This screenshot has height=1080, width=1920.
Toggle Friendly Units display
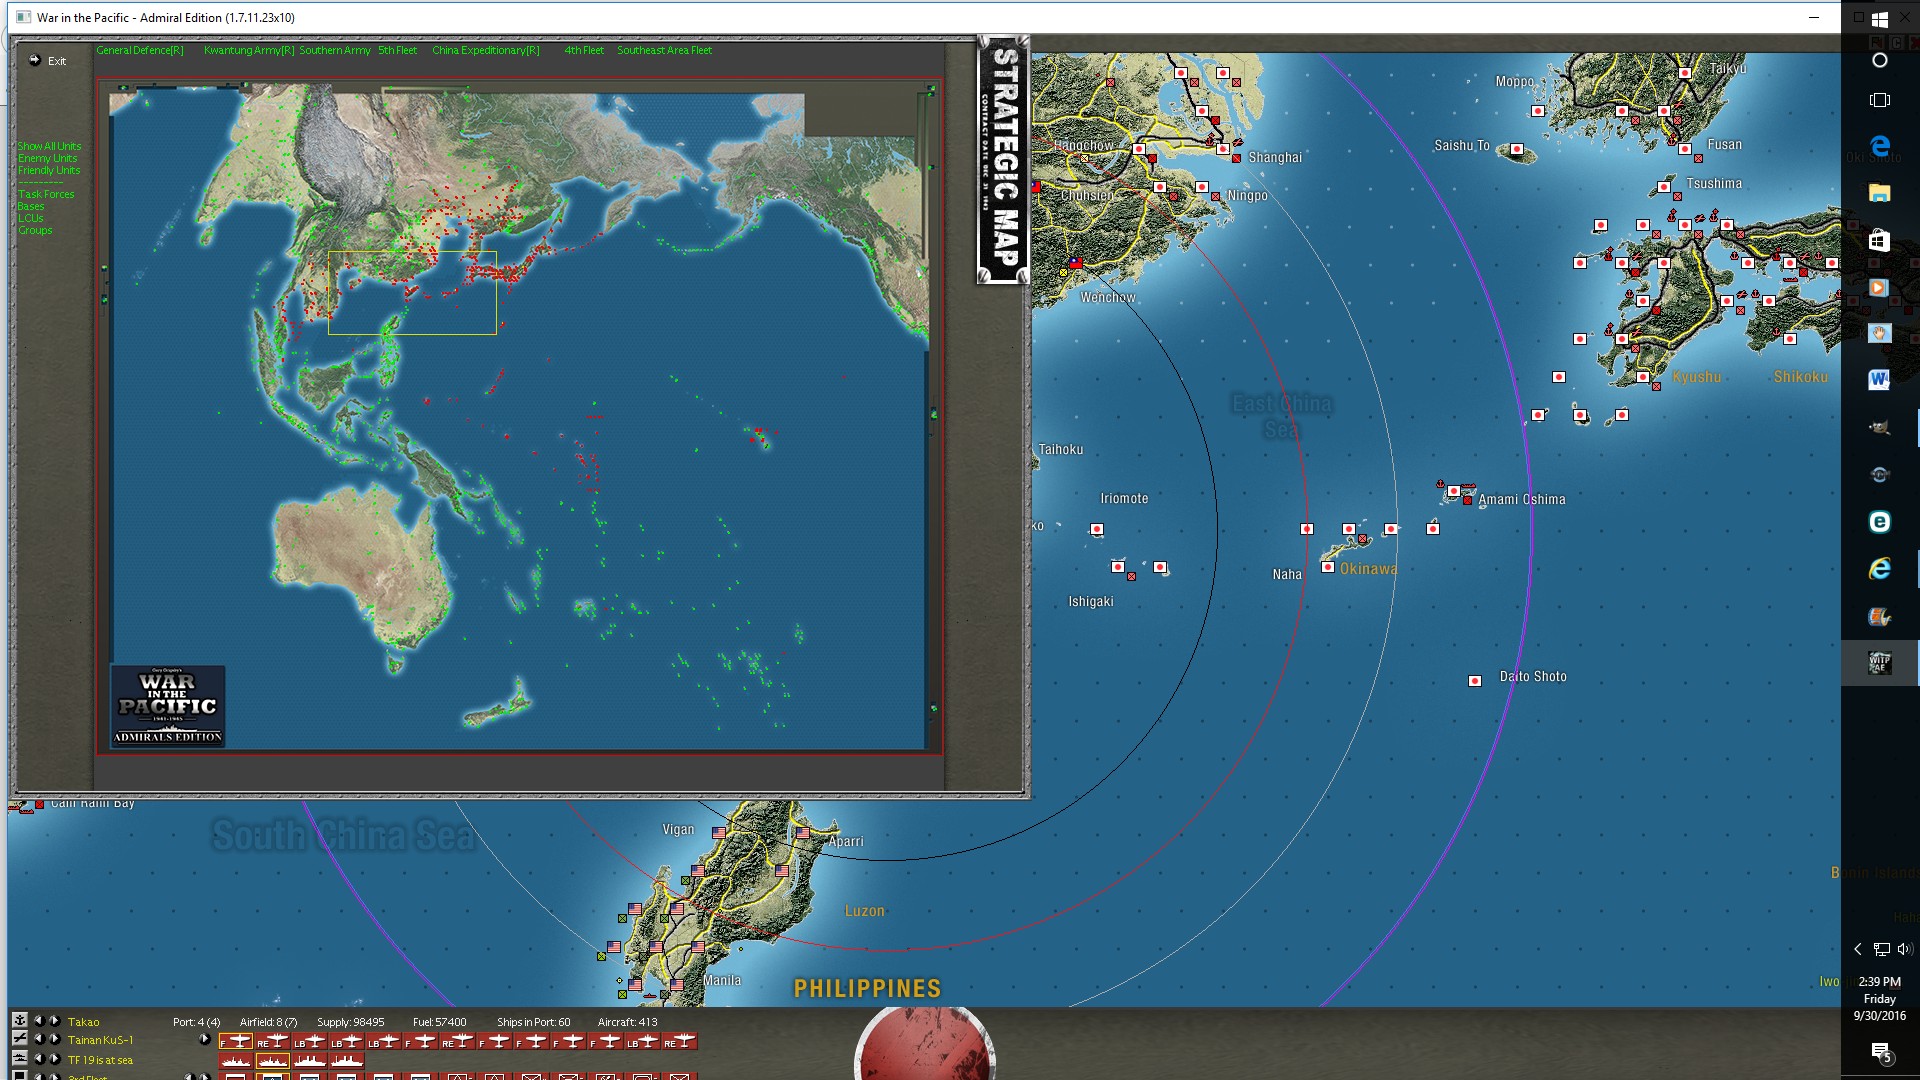tap(48, 170)
